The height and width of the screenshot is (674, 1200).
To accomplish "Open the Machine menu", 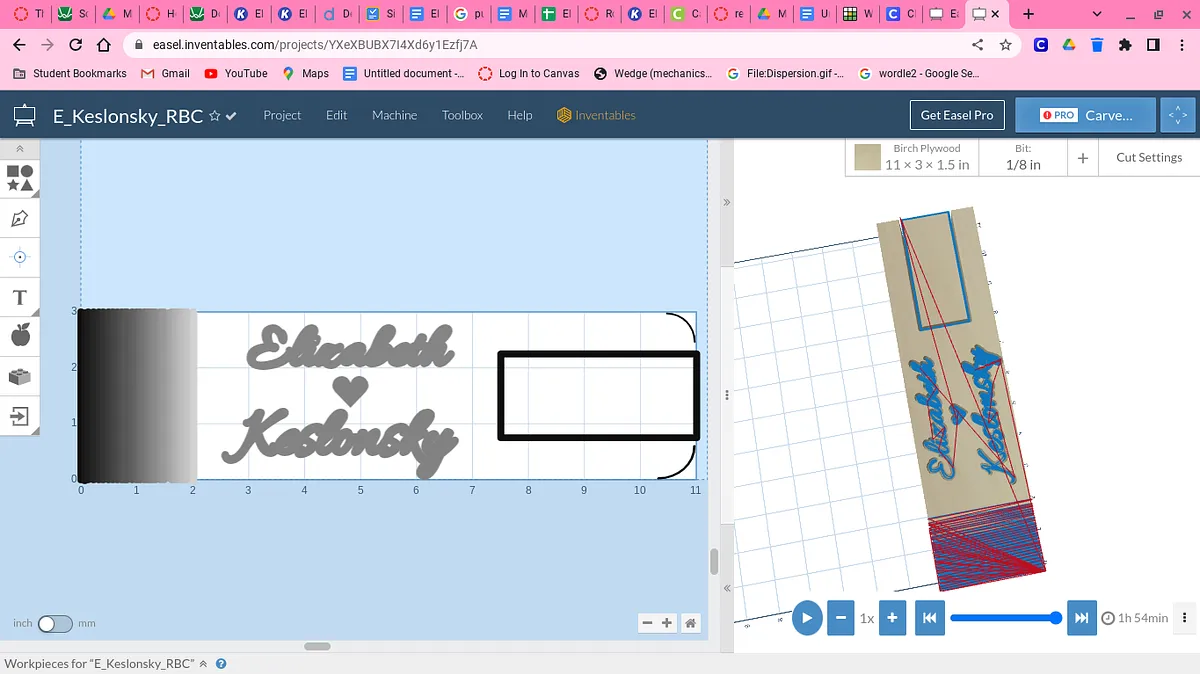I will (394, 115).
